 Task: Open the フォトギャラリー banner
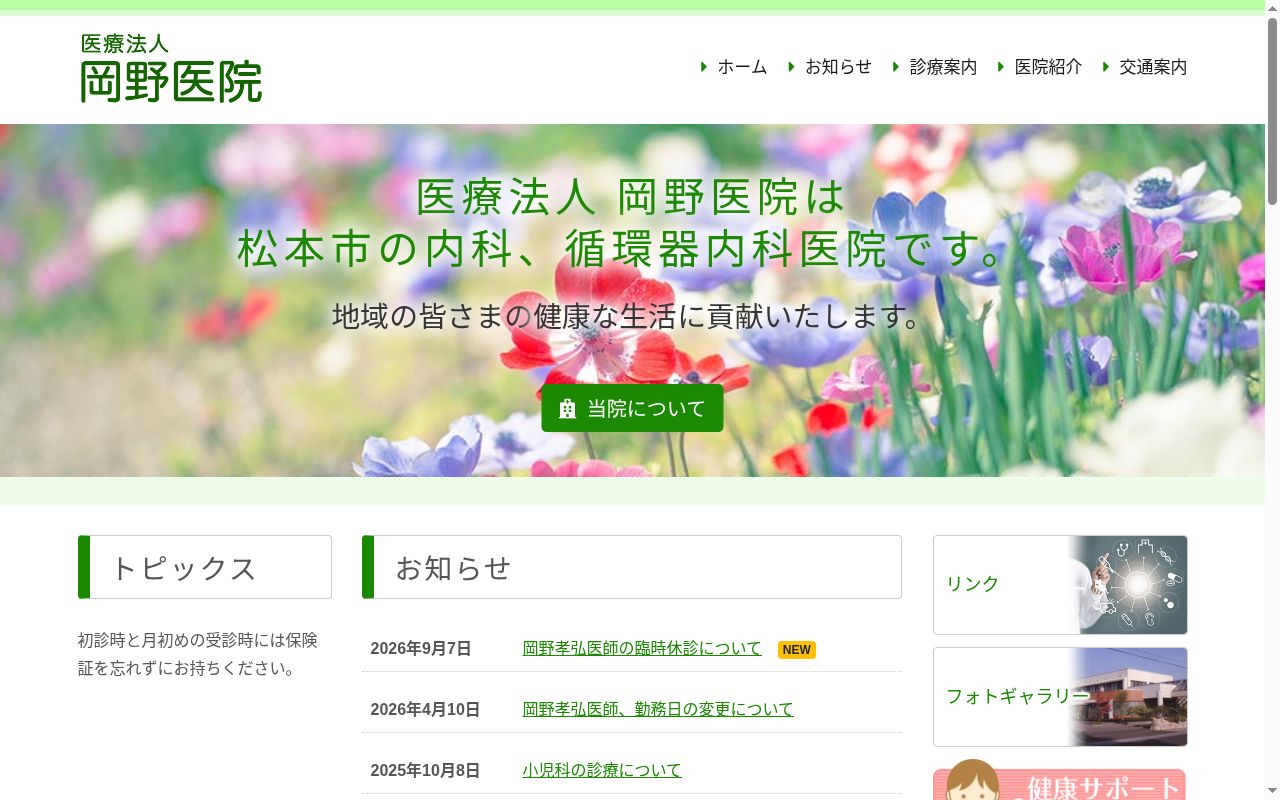pos(1060,697)
